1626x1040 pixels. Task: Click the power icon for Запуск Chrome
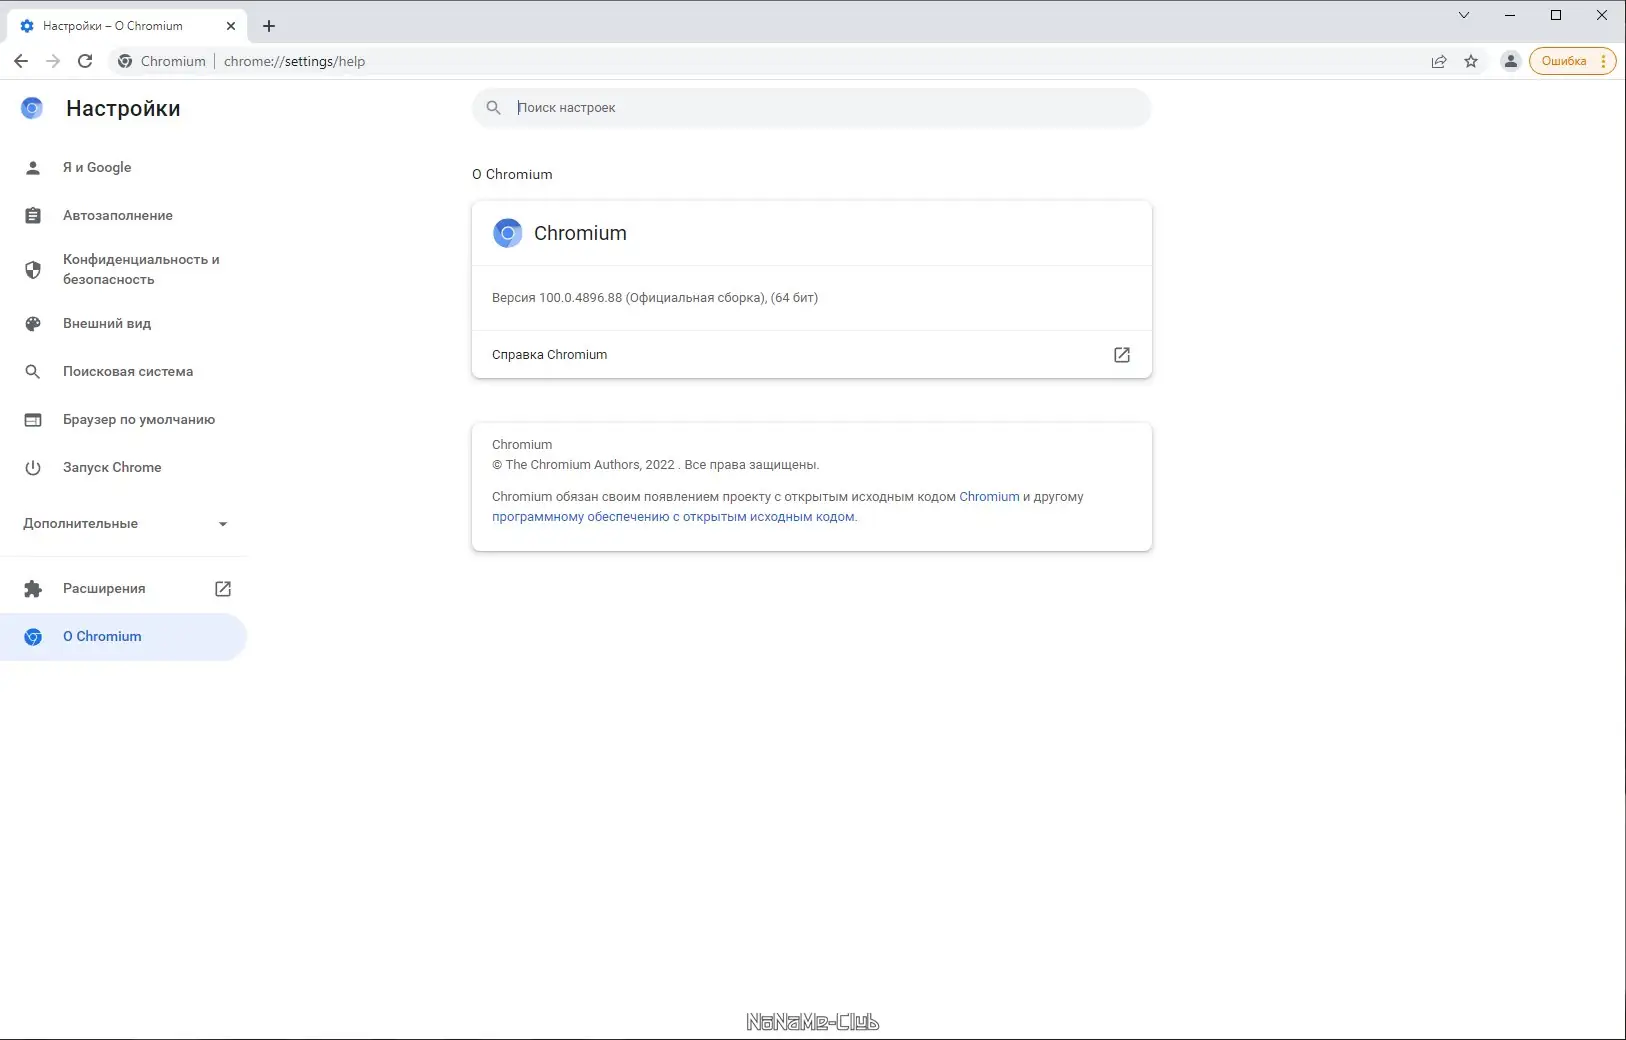33,468
